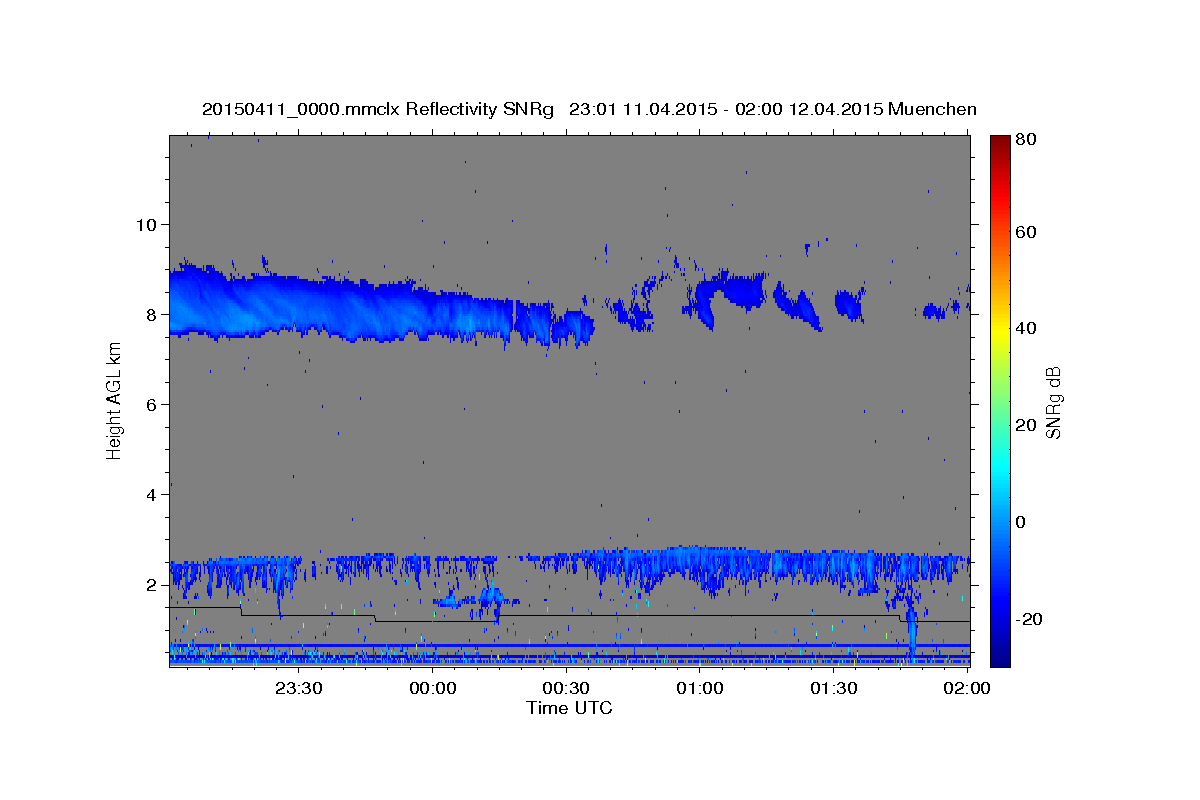Click the height tick label 8
The width and height of the screenshot is (1200, 800).
[152, 314]
